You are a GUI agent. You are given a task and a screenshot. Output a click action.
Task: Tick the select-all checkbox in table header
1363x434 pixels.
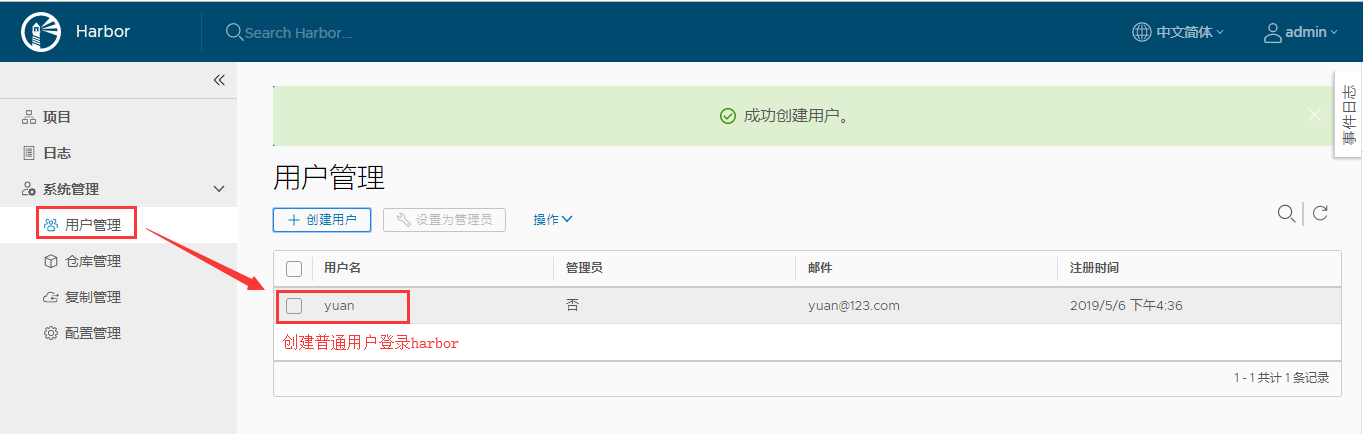tap(294, 268)
